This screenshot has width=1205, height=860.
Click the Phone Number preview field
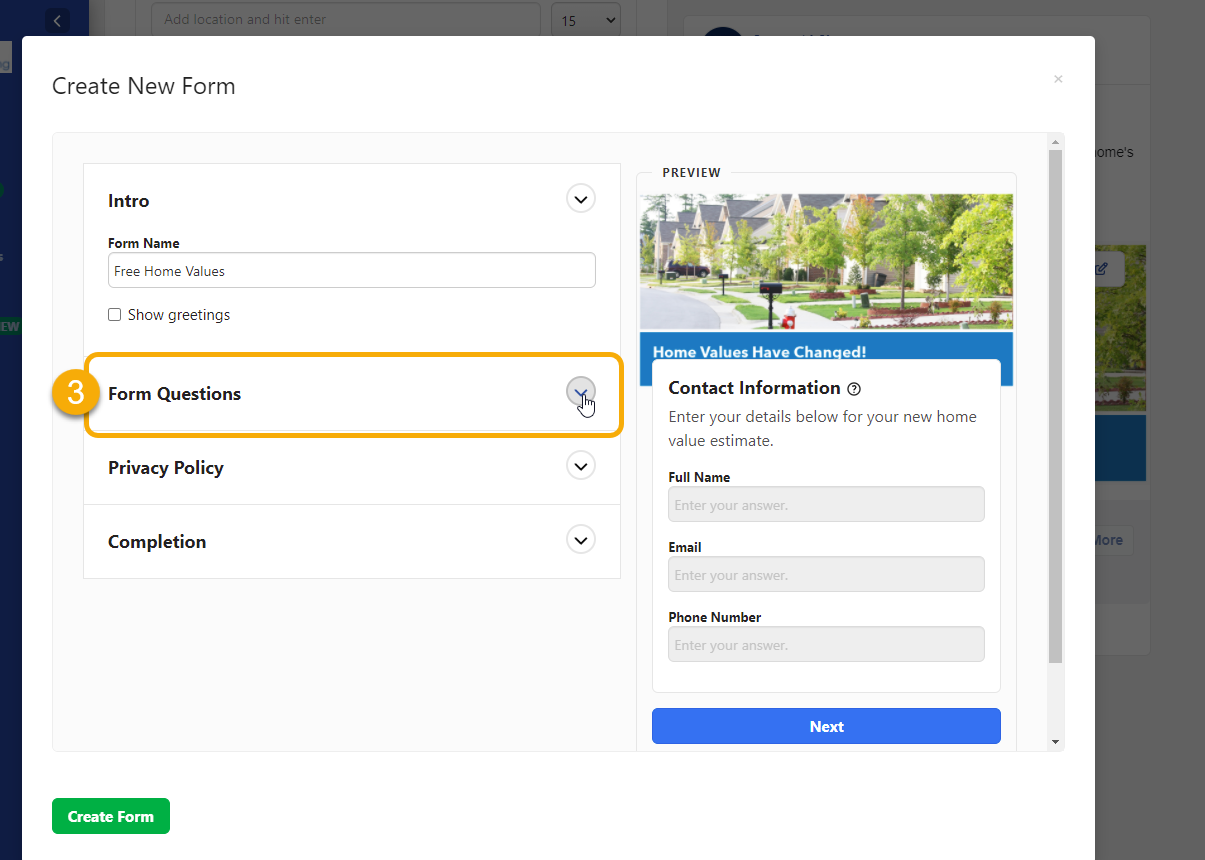click(826, 645)
